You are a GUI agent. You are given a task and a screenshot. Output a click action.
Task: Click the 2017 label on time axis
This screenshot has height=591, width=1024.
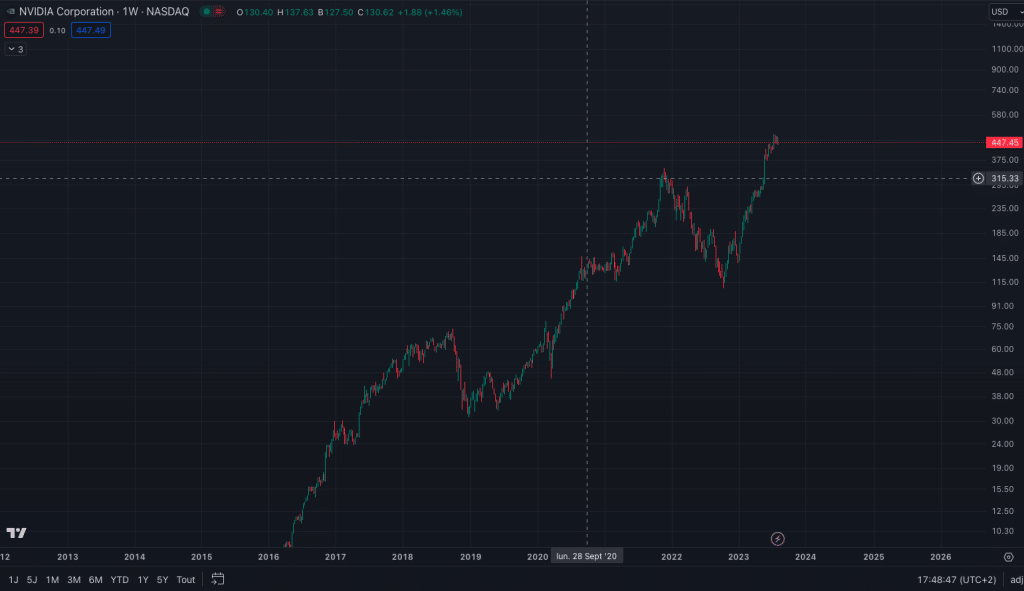pos(335,557)
